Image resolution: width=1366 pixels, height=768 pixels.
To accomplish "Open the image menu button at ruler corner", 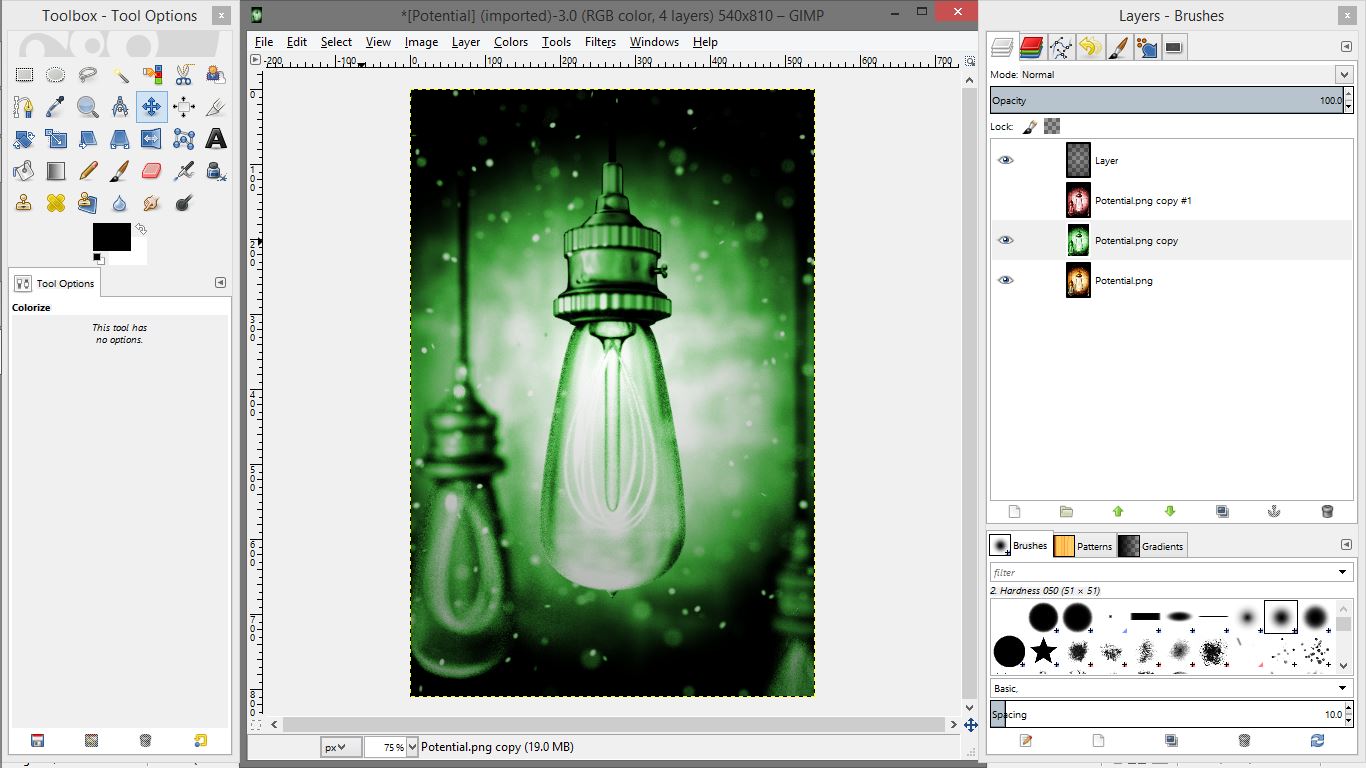I will point(256,60).
